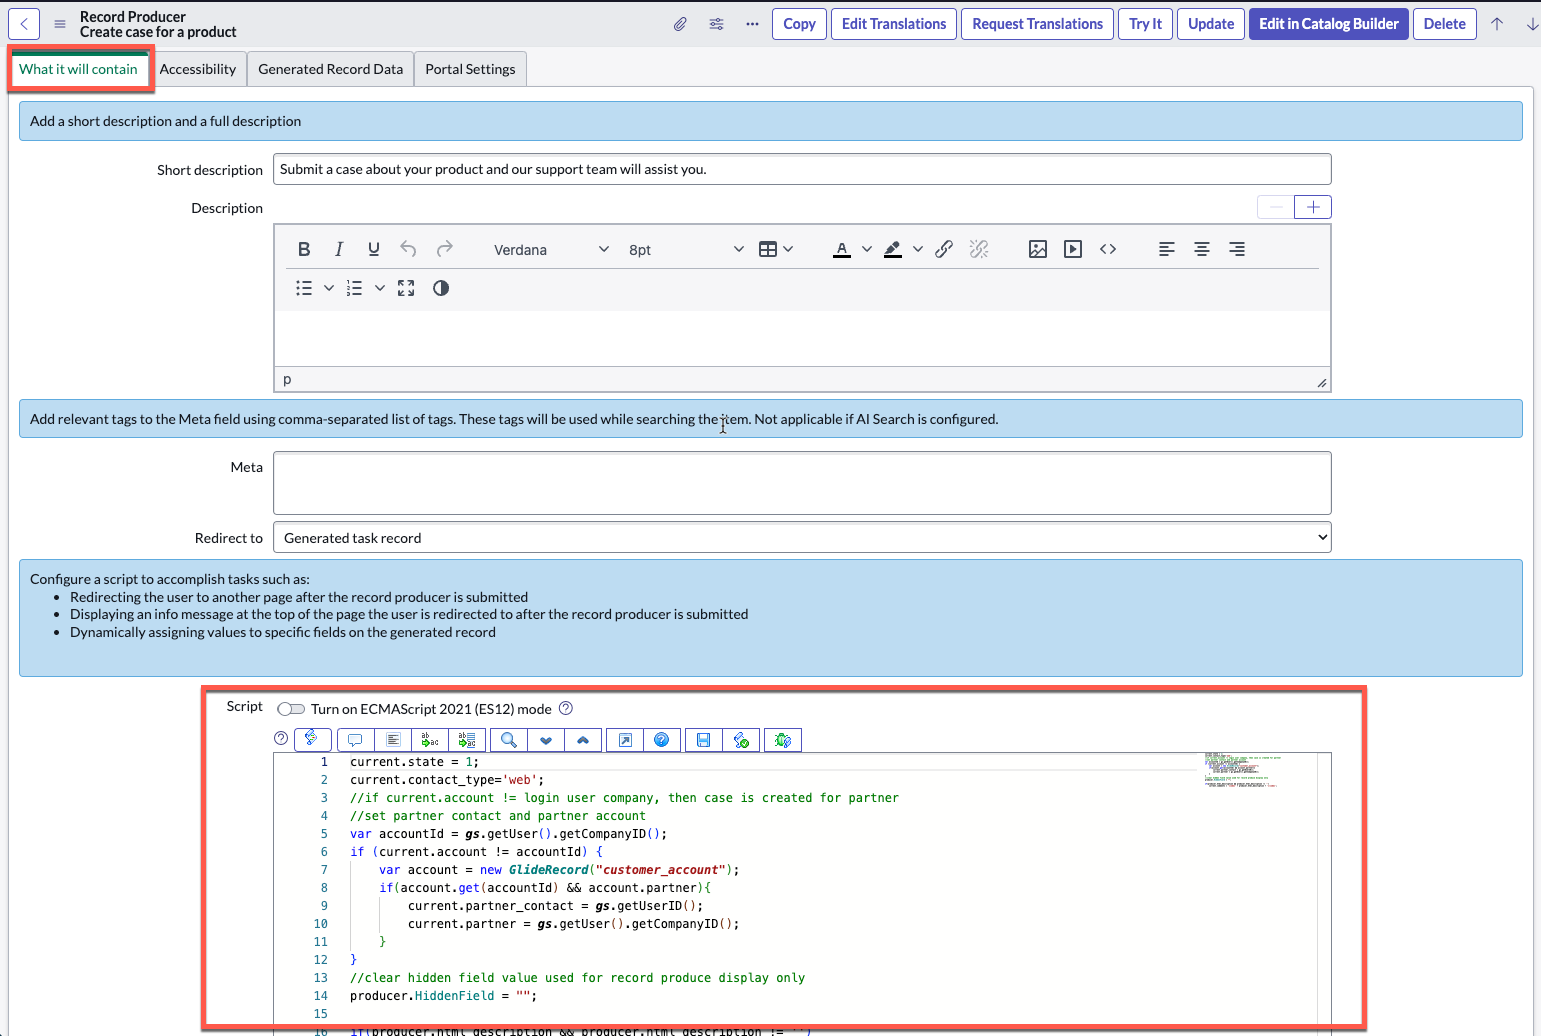The width and height of the screenshot is (1541, 1036).
Task: Open the script field help icon beside toolbar
Action: [x=281, y=738]
